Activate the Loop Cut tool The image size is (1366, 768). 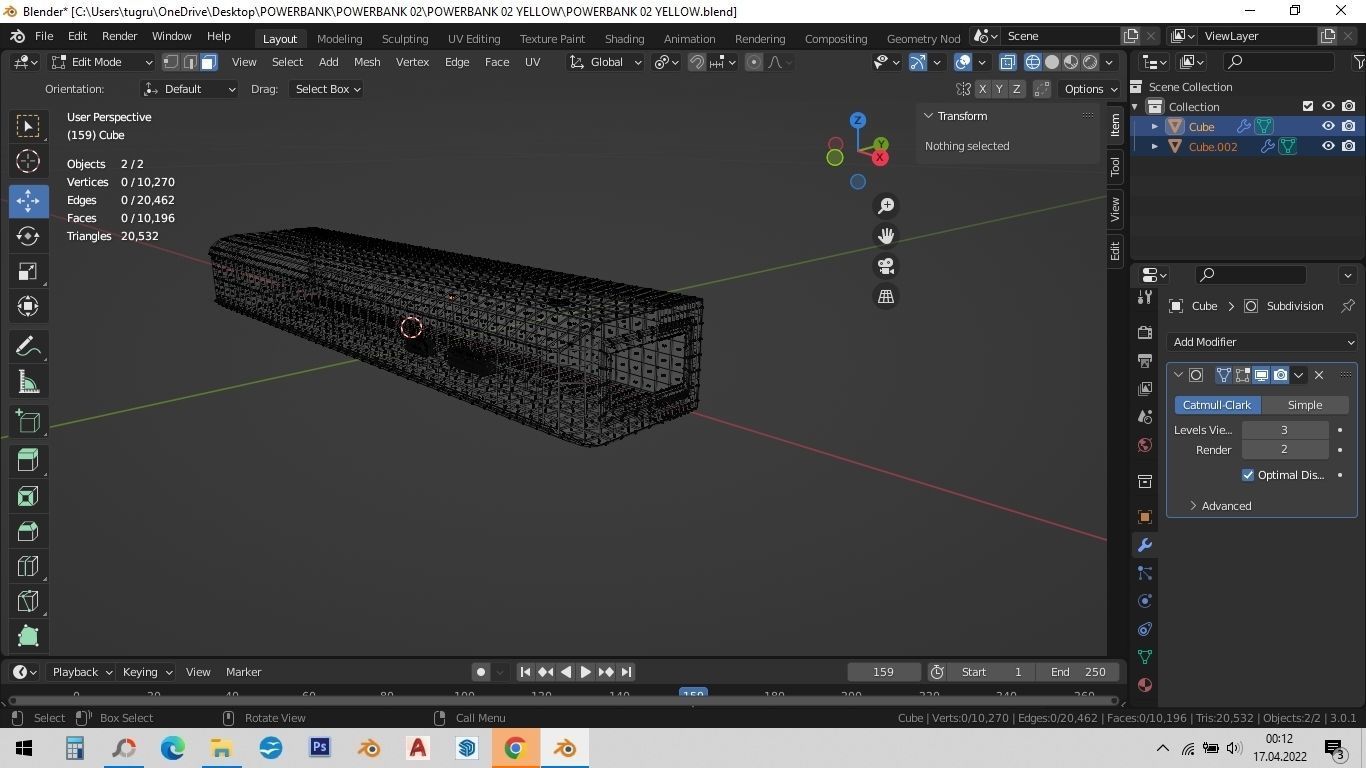pos(28,566)
